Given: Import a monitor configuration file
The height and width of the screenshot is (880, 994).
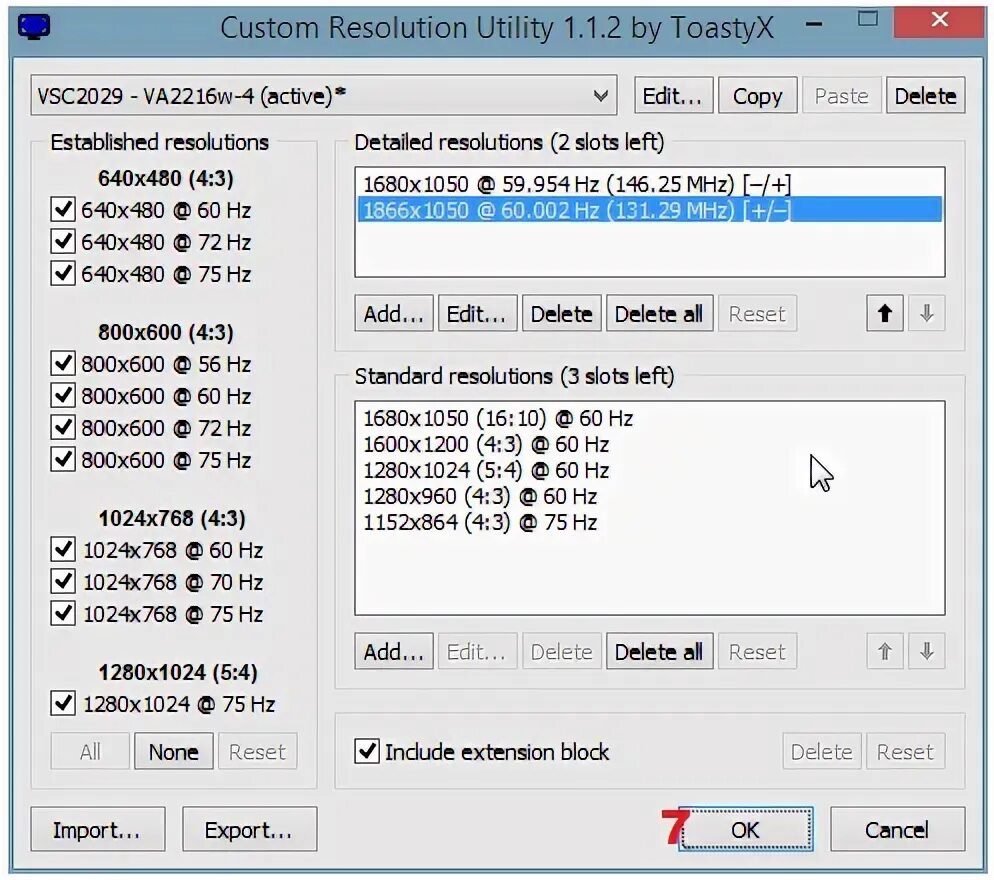Looking at the screenshot, I should [x=98, y=829].
